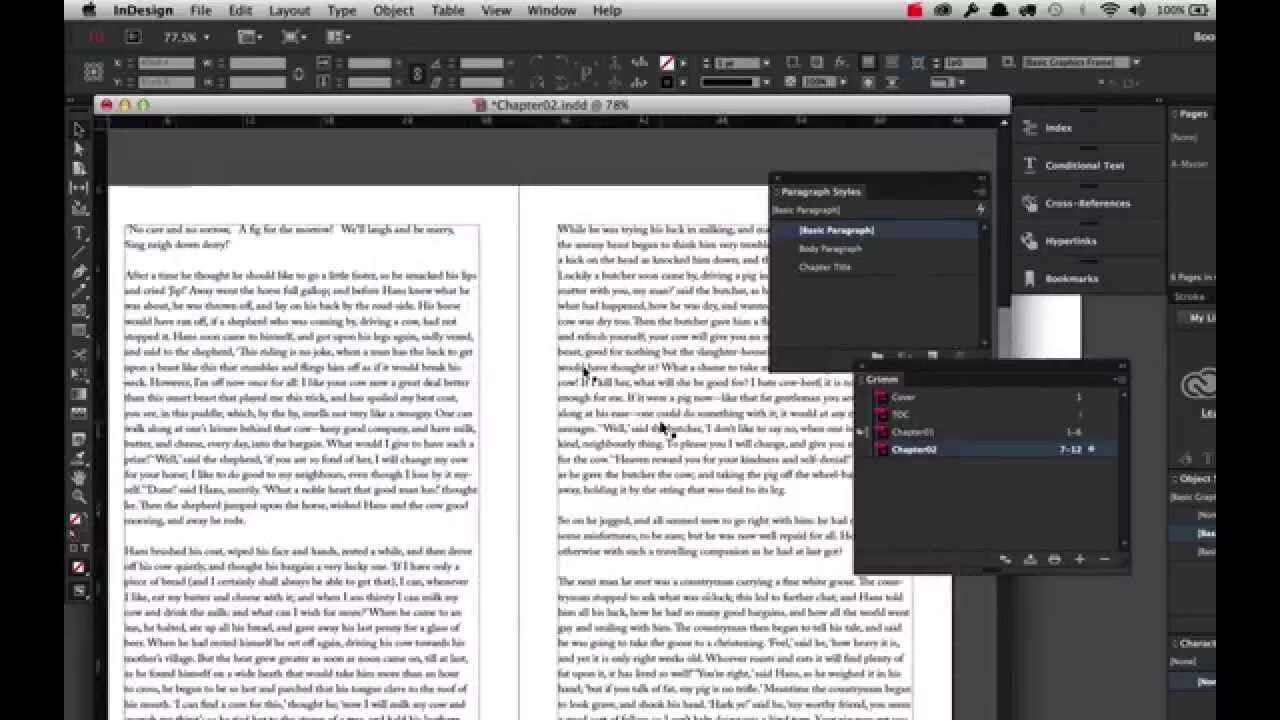Select the Pencil tool
This screenshot has width=1280, height=720.
coord(79,290)
